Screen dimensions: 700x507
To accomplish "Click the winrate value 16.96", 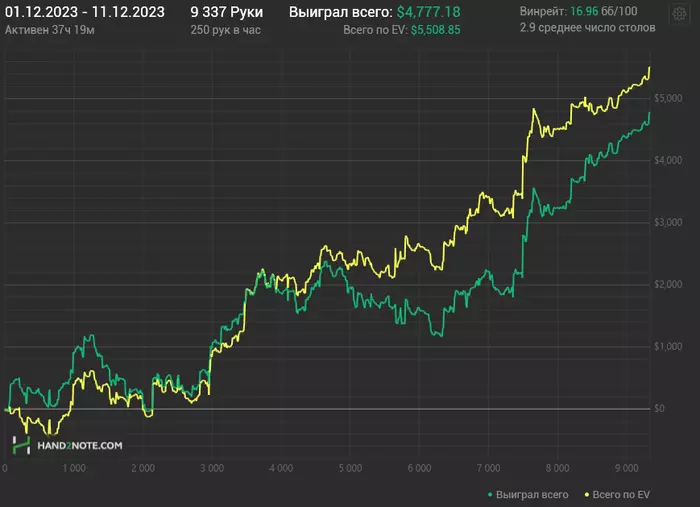I will [584, 11].
